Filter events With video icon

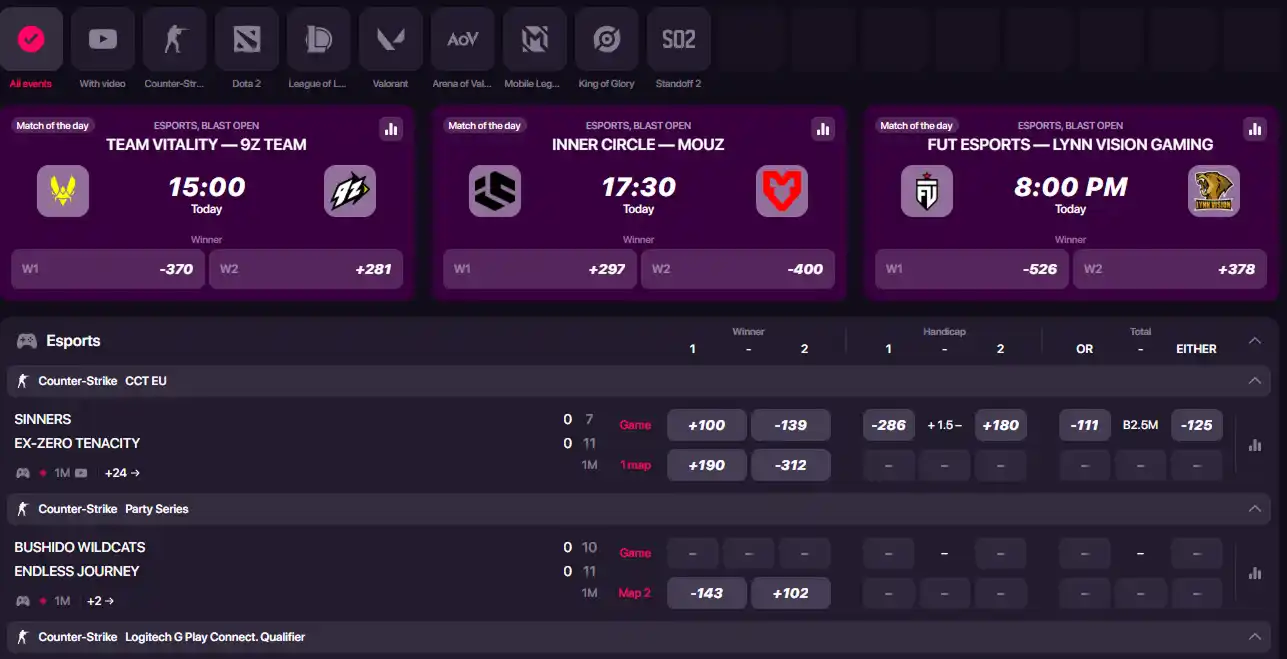(x=103, y=39)
